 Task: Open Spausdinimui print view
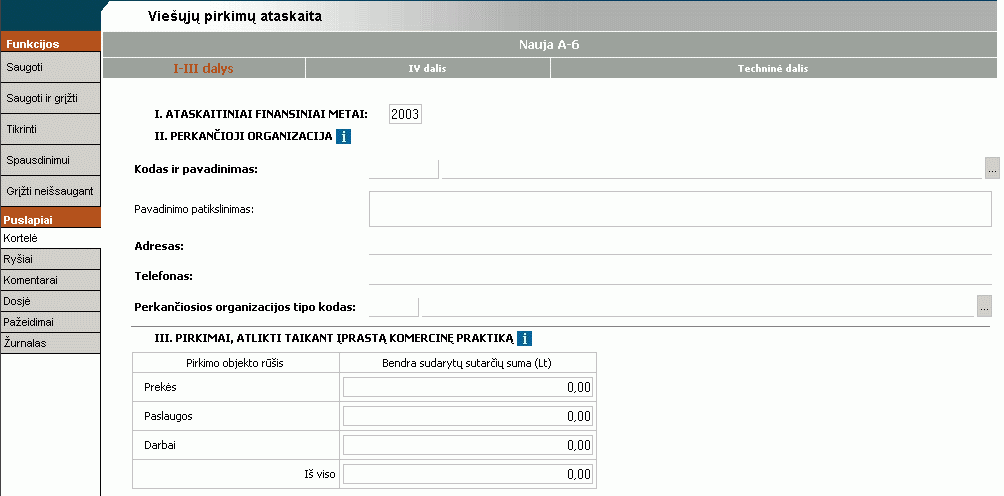(51, 160)
